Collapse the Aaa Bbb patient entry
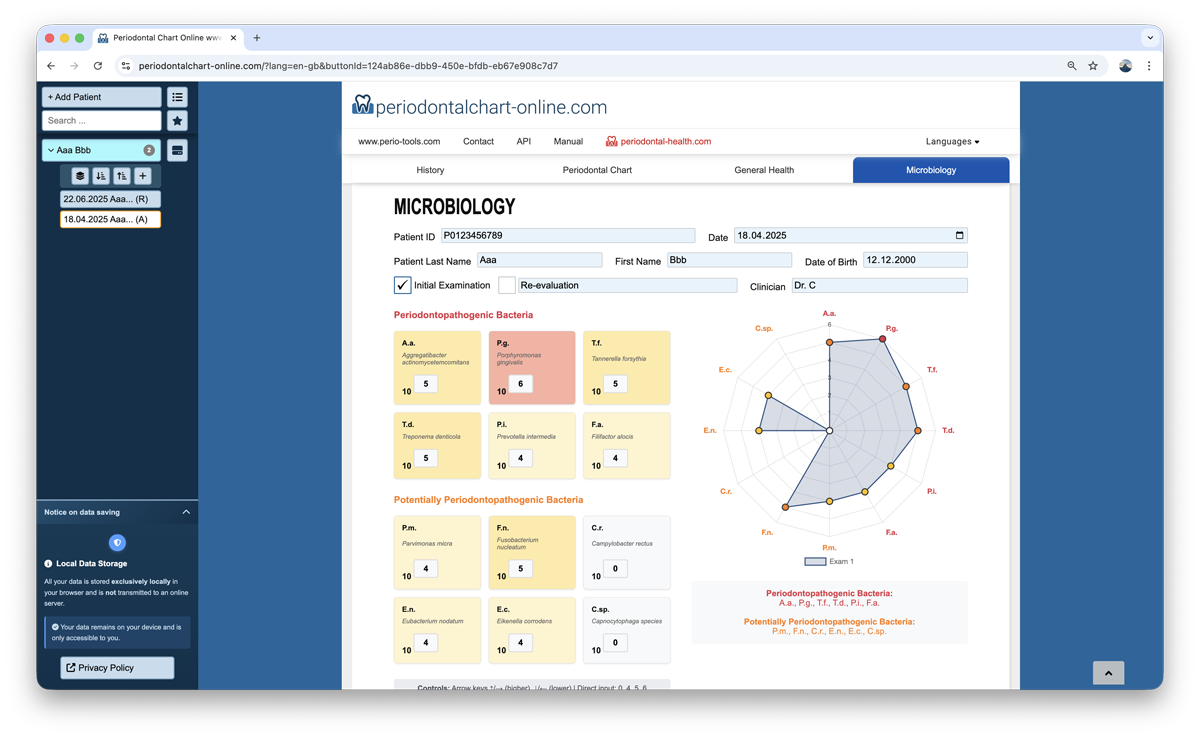 pos(51,151)
